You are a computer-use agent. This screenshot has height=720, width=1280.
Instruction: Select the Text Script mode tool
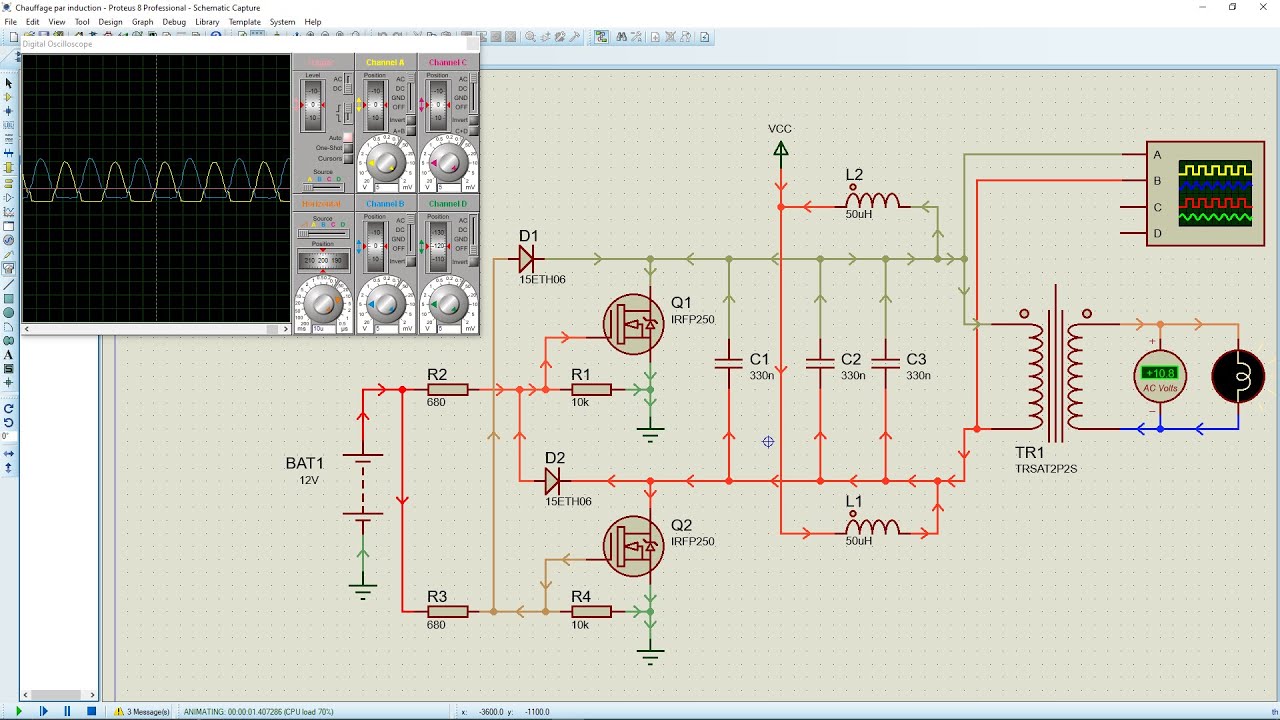9,139
